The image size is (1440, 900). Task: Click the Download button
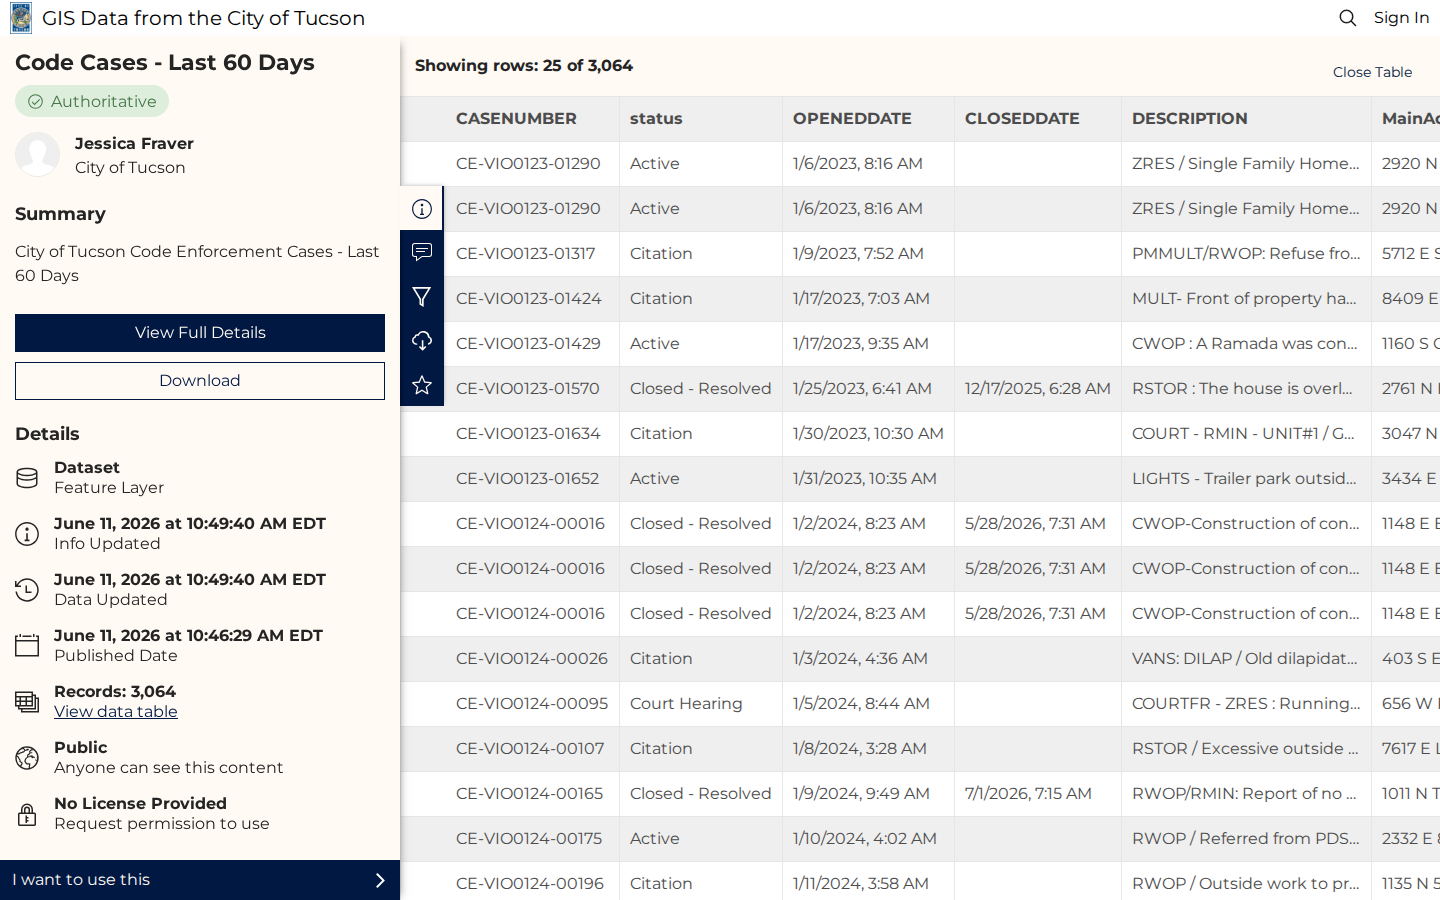200,381
